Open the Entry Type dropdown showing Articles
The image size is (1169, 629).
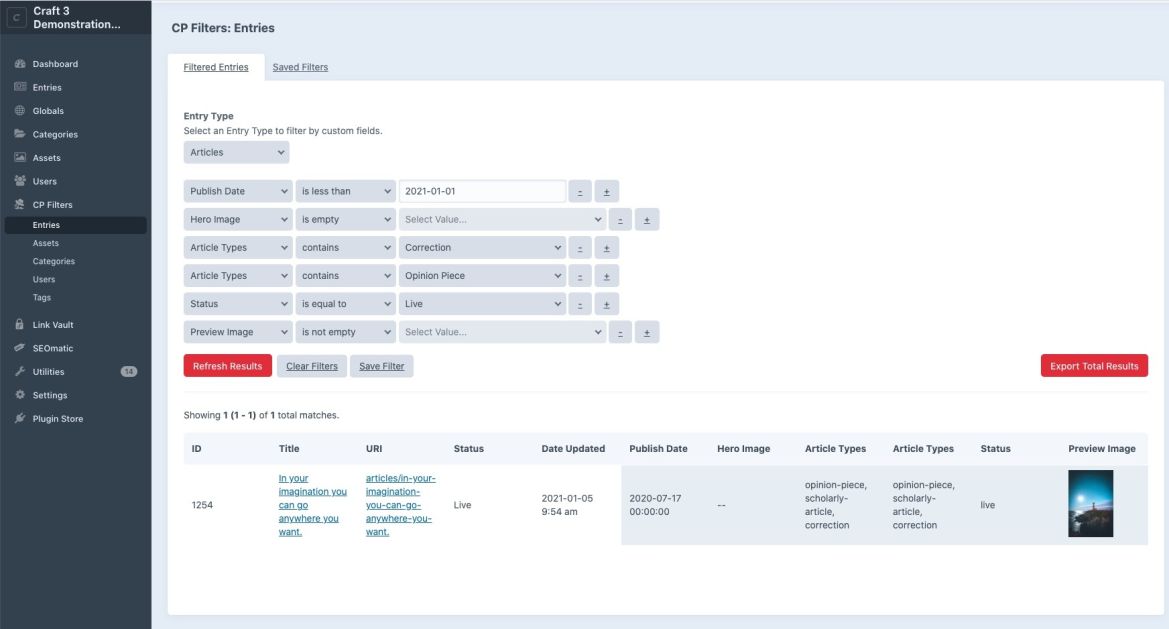[x=236, y=151]
